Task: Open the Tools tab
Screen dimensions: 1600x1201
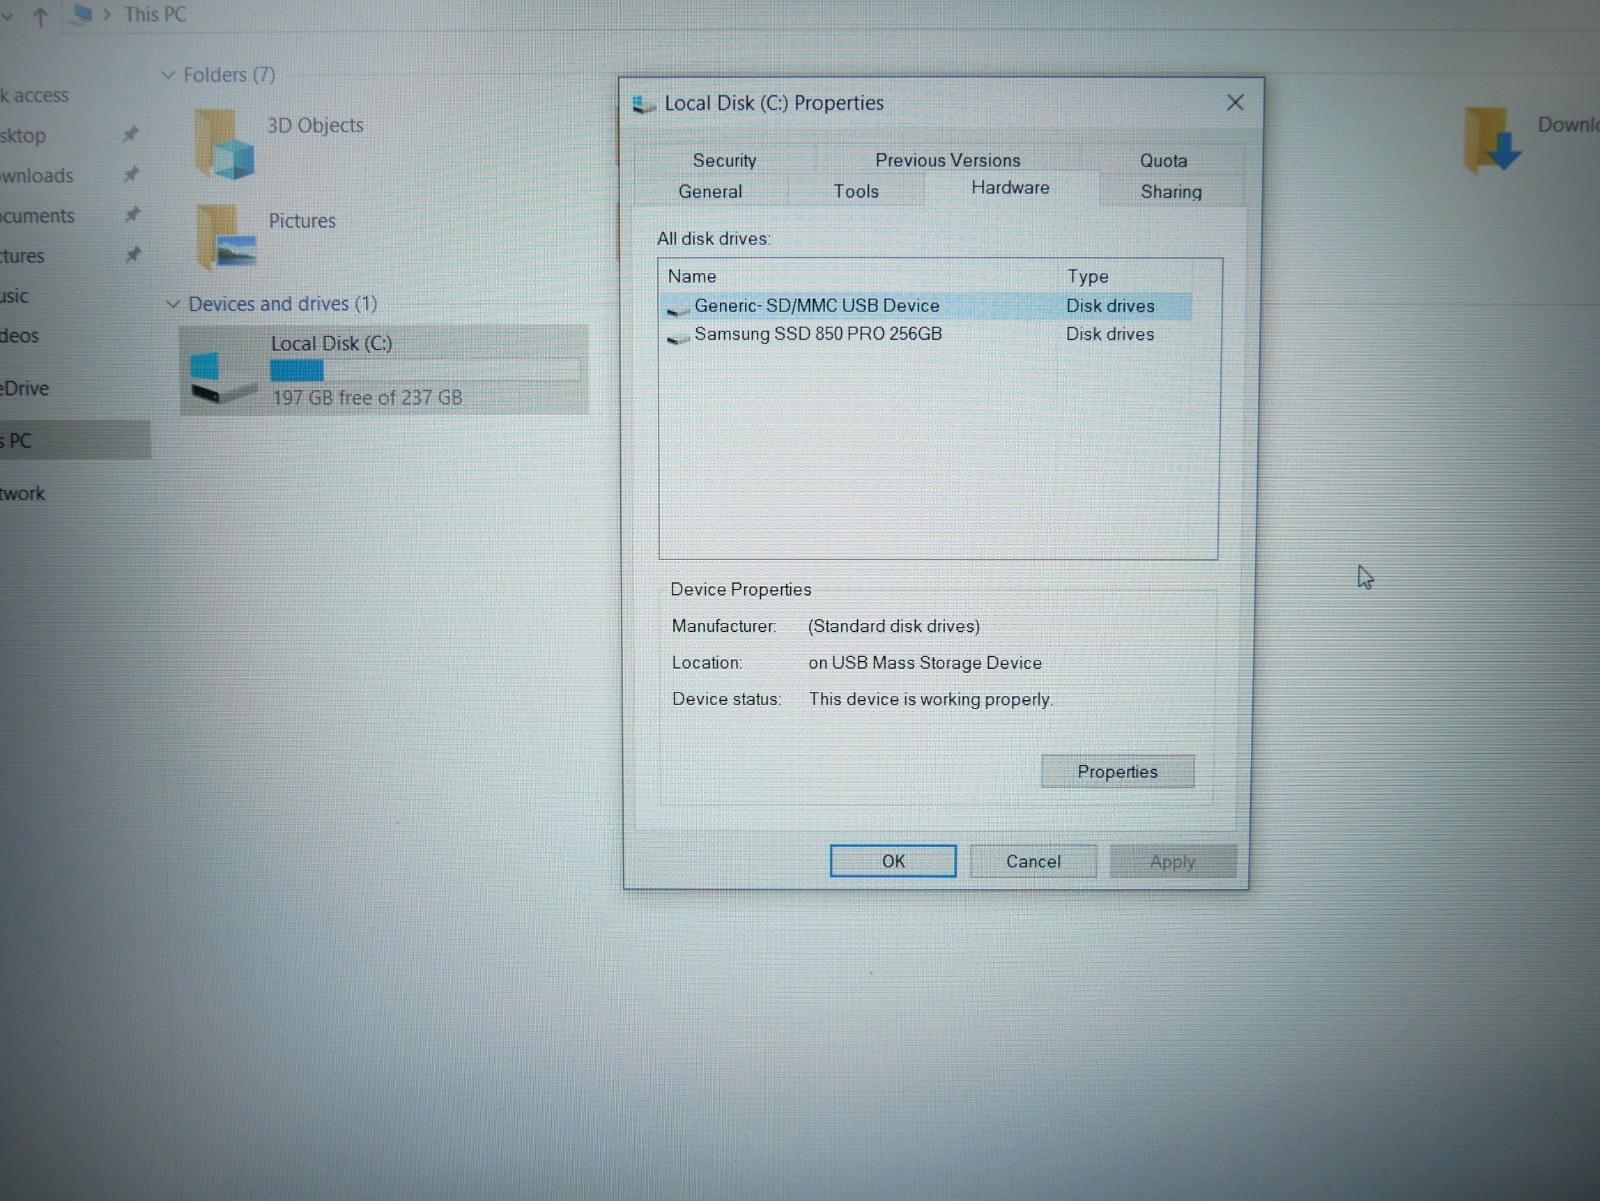Action: pyautogui.click(x=856, y=191)
